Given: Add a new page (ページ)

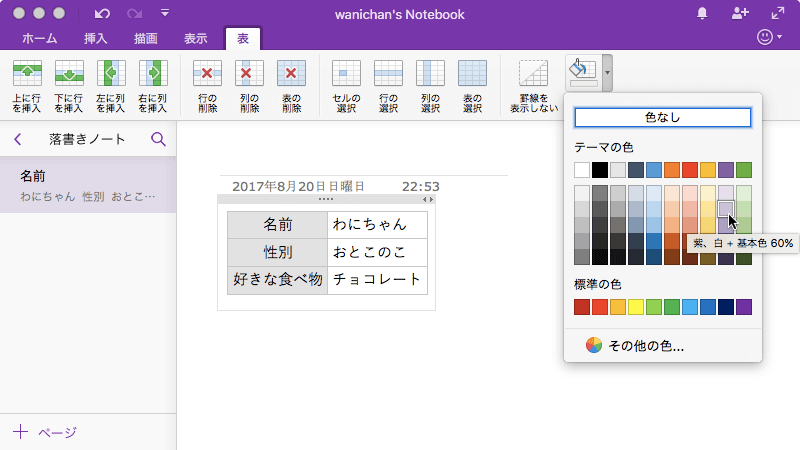Looking at the screenshot, I should 45,432.
